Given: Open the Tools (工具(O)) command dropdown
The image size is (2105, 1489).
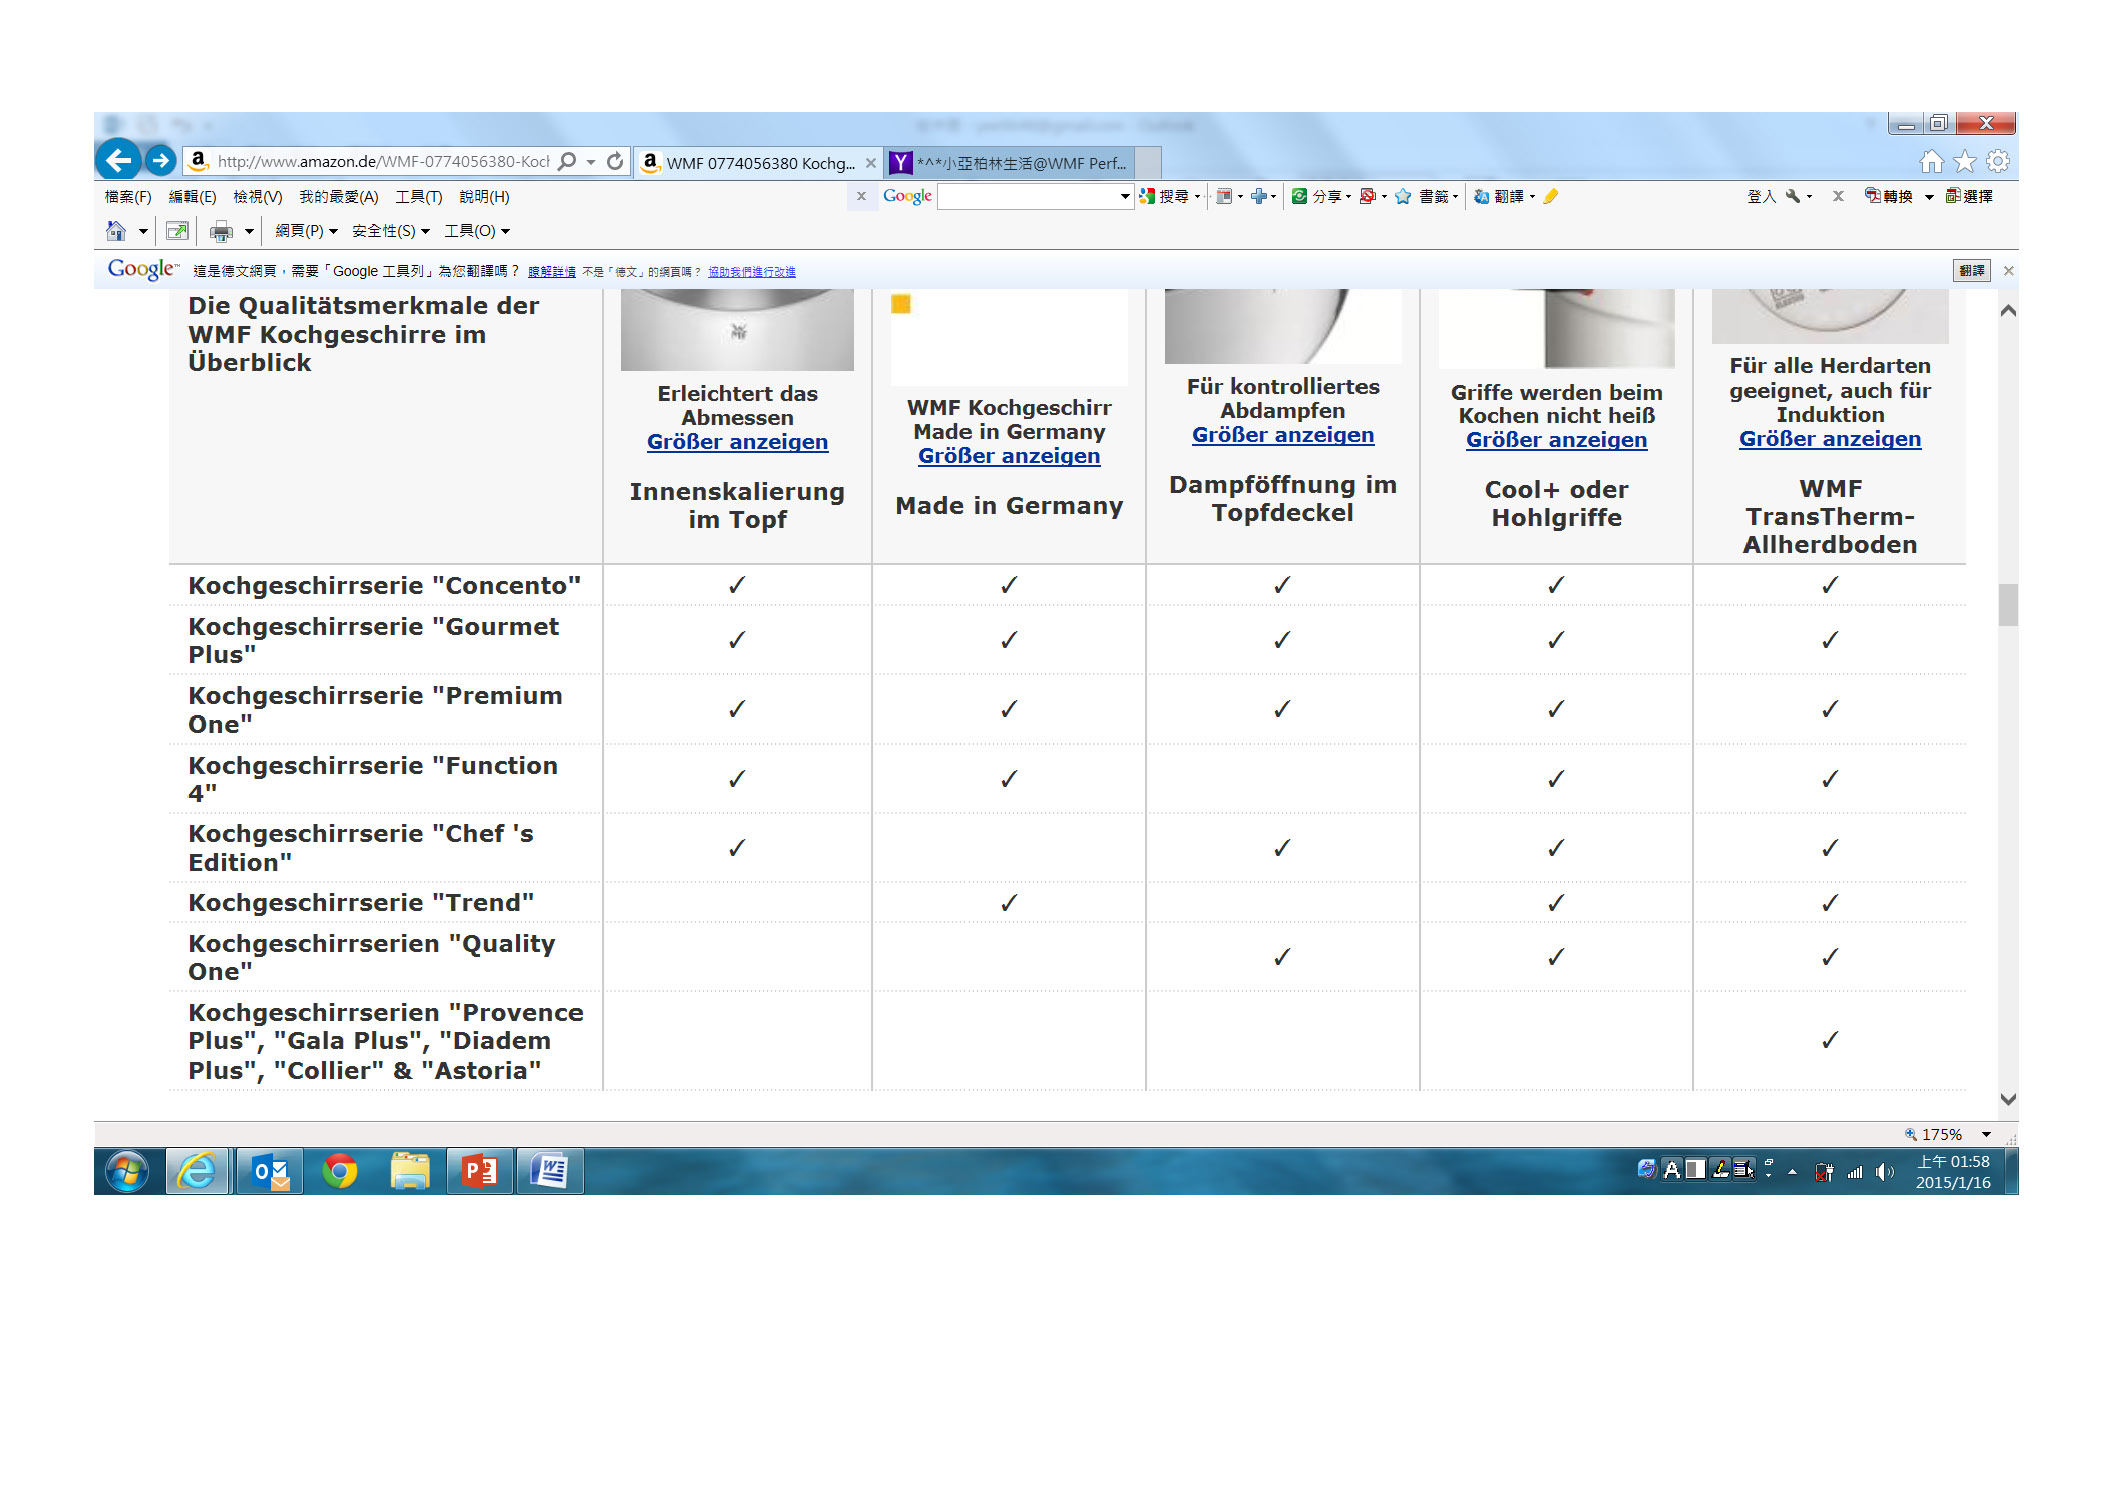Looking at the screenshot, I should (477, 231).
